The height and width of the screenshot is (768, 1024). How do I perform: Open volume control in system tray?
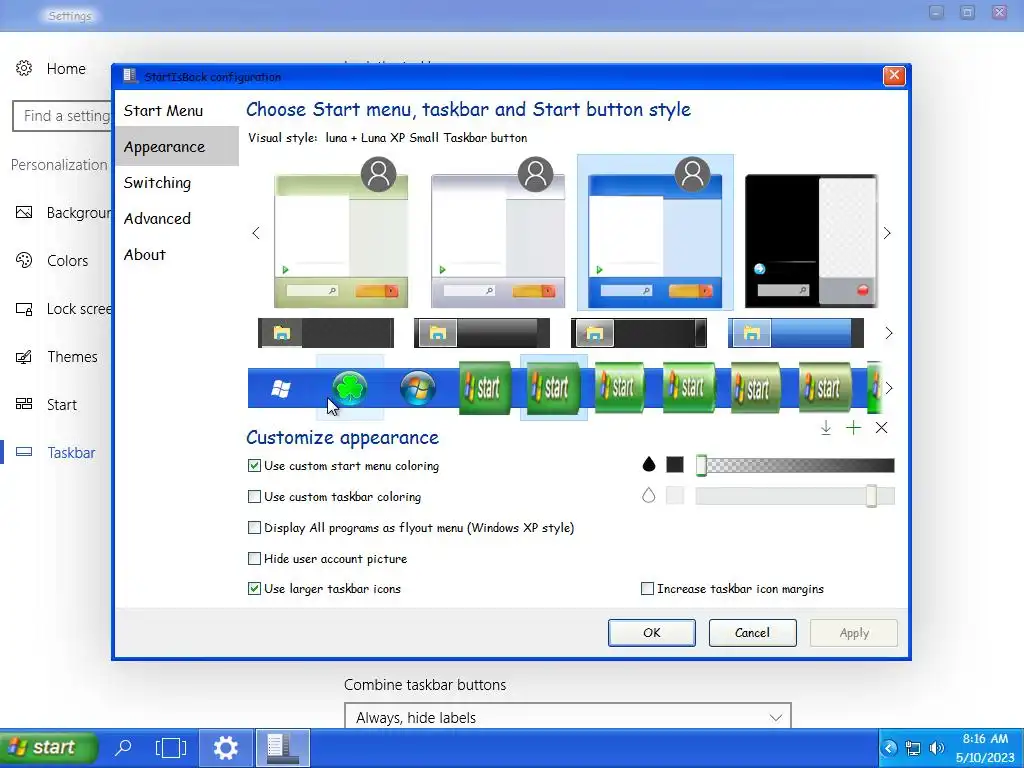(x=936, y=748)
